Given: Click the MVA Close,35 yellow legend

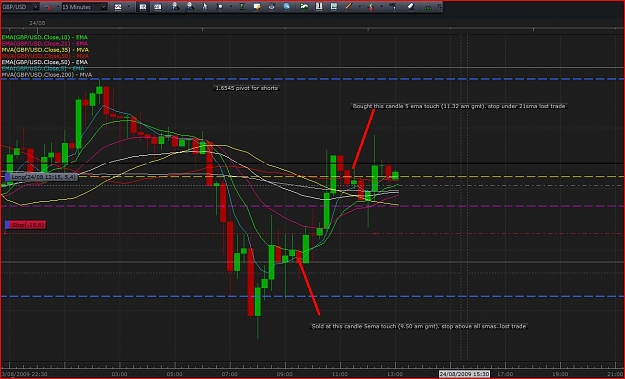Looking at the screenshot, I should pos(45,50).
